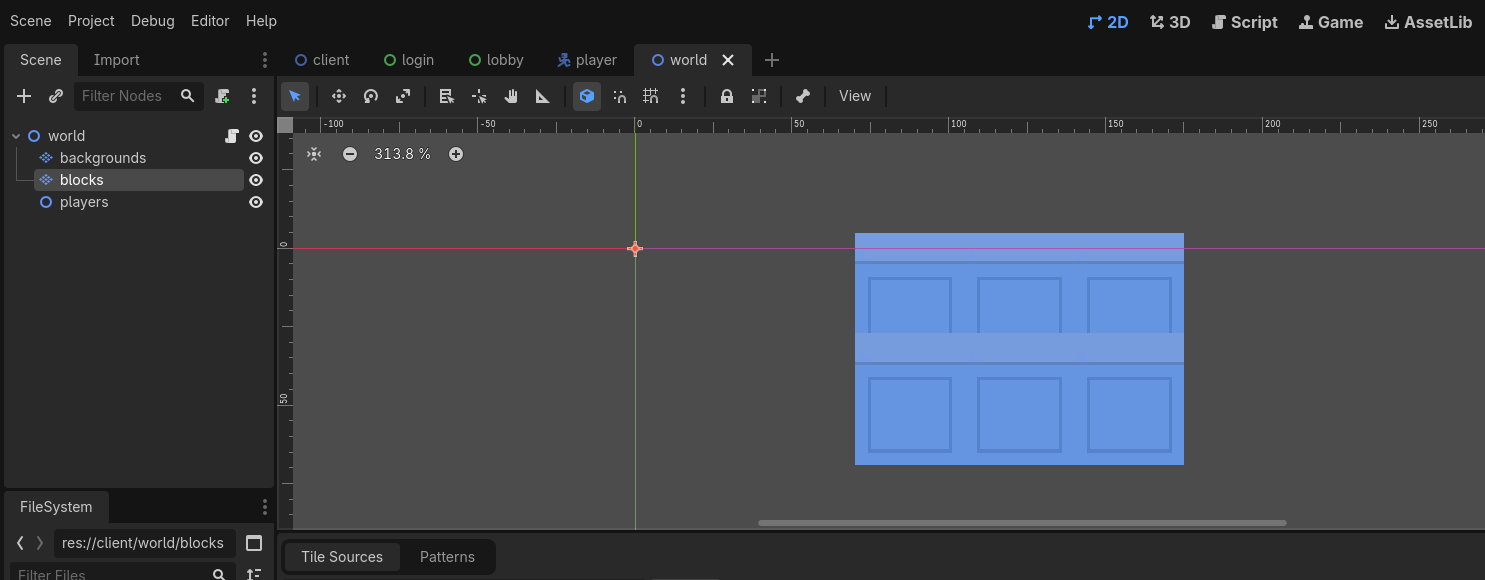Select the Rotate mode tool
Image resolution: width=1485 pixels, height=580 pixels.
coord(371,96)
